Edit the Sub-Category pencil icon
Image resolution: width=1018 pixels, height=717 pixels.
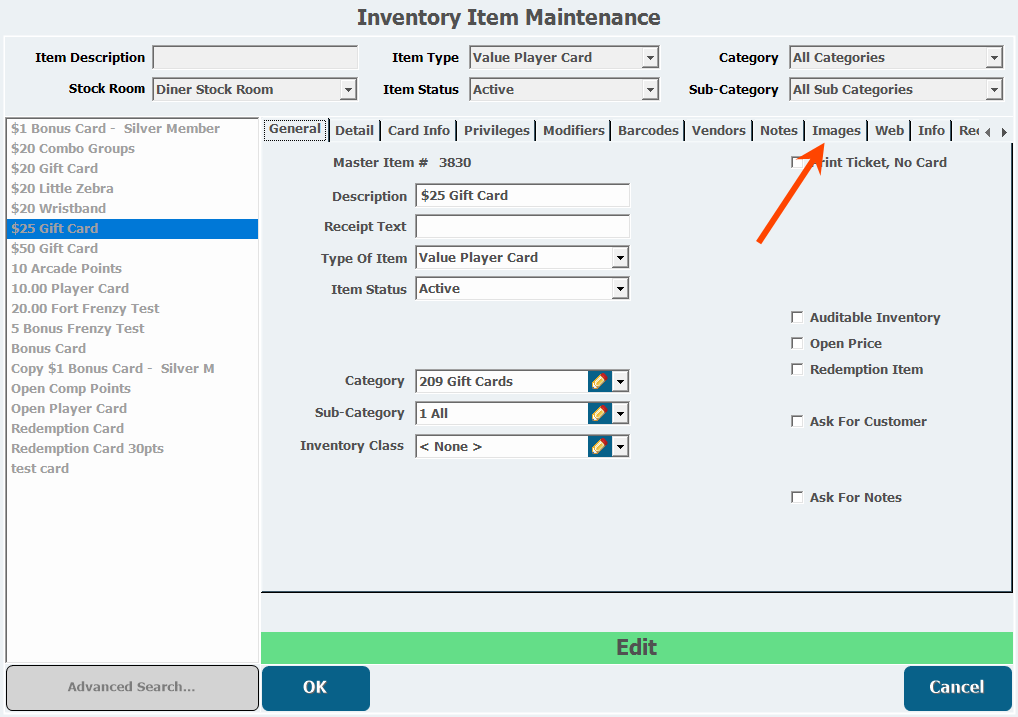coord(599,413)
